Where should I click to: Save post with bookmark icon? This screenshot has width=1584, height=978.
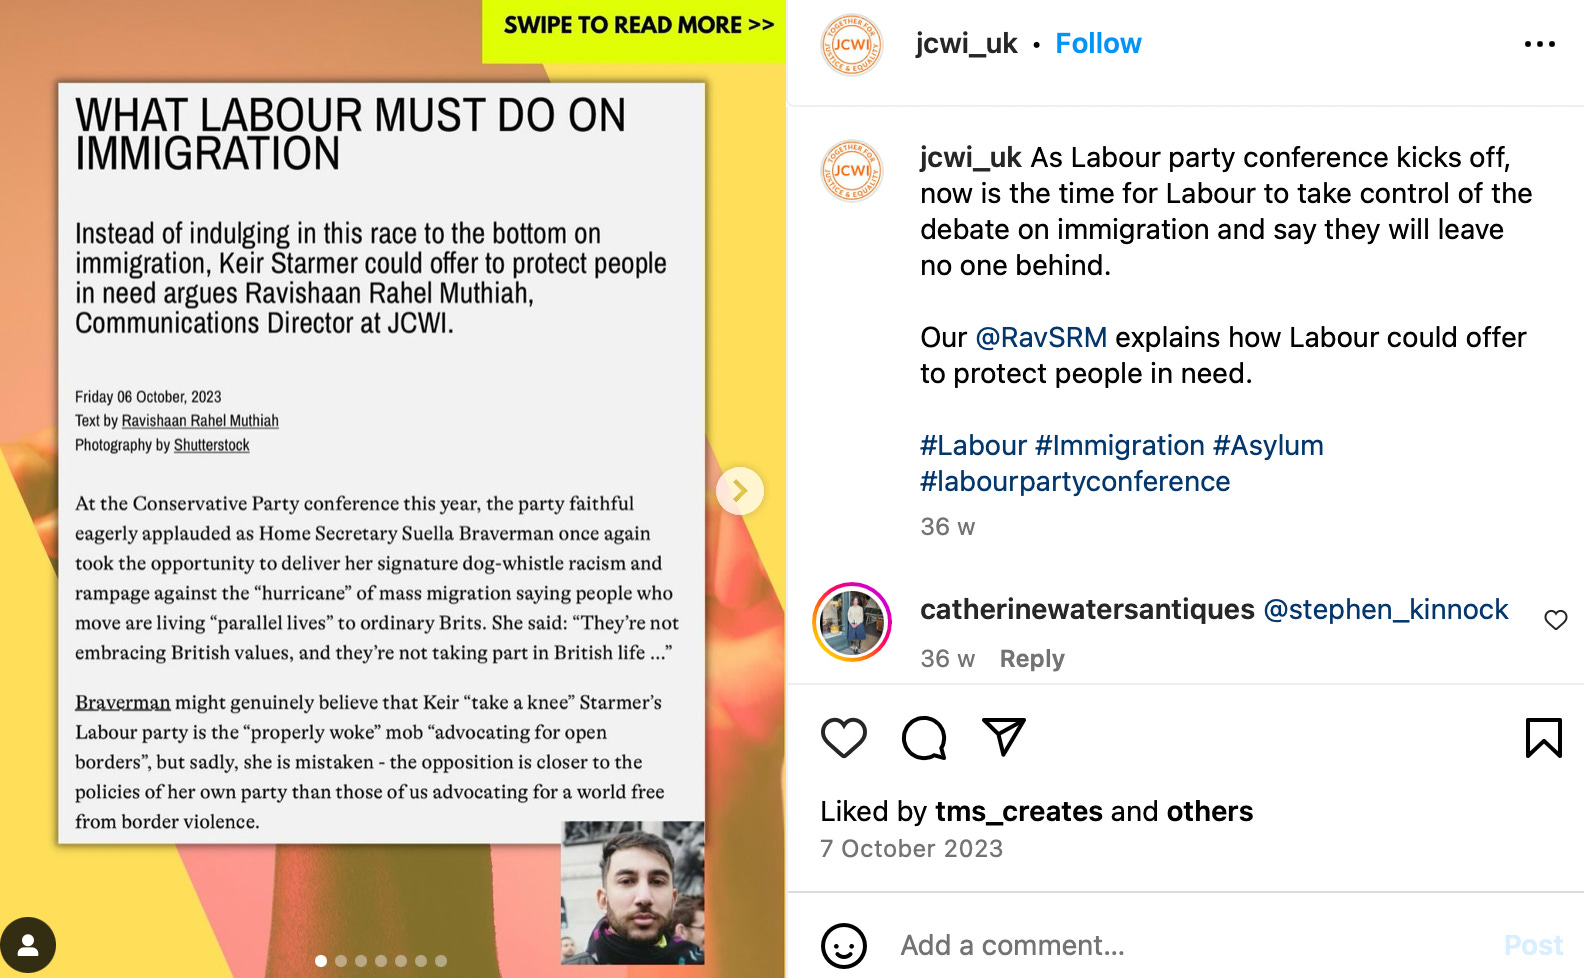[1543, 738]
